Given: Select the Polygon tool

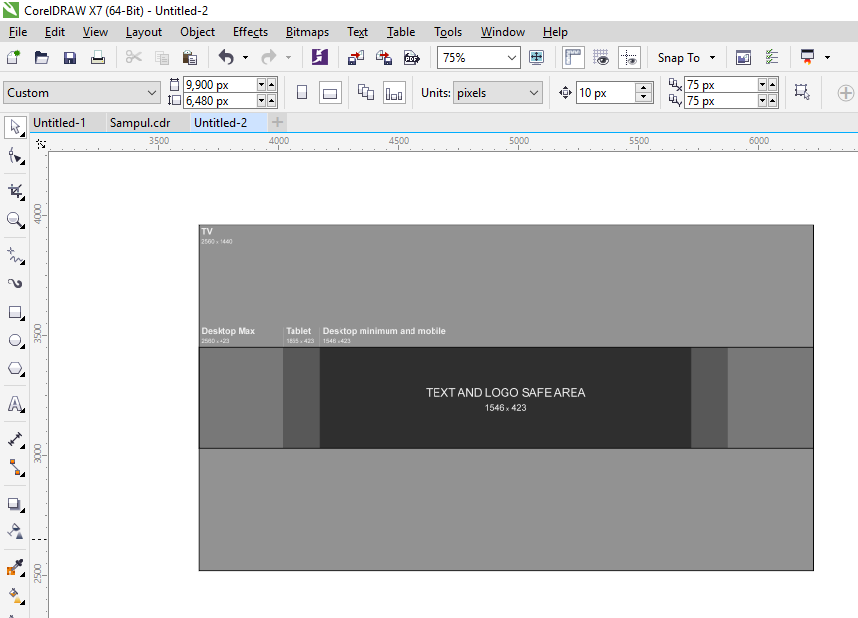Looking at the screenshot, I should tap(15, 369).
